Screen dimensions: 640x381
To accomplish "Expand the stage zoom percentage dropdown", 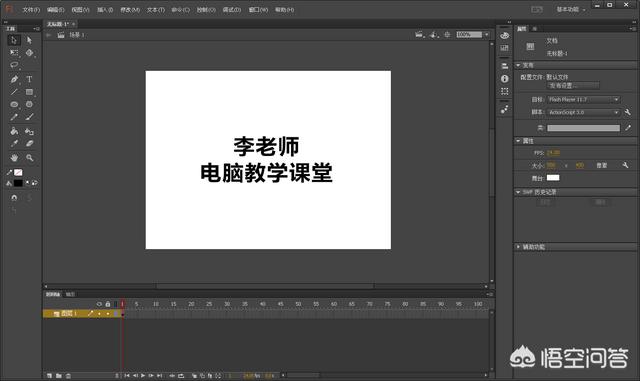I will [x=487, y=35].
